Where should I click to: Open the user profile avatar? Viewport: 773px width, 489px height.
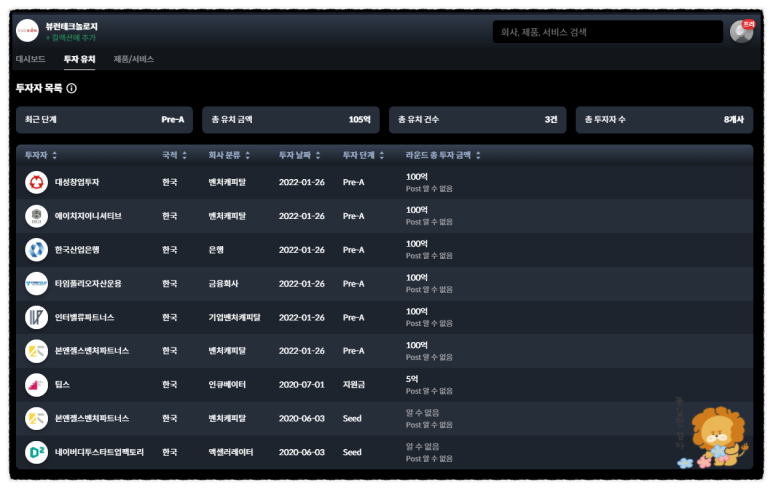click(x=741, y=32)
